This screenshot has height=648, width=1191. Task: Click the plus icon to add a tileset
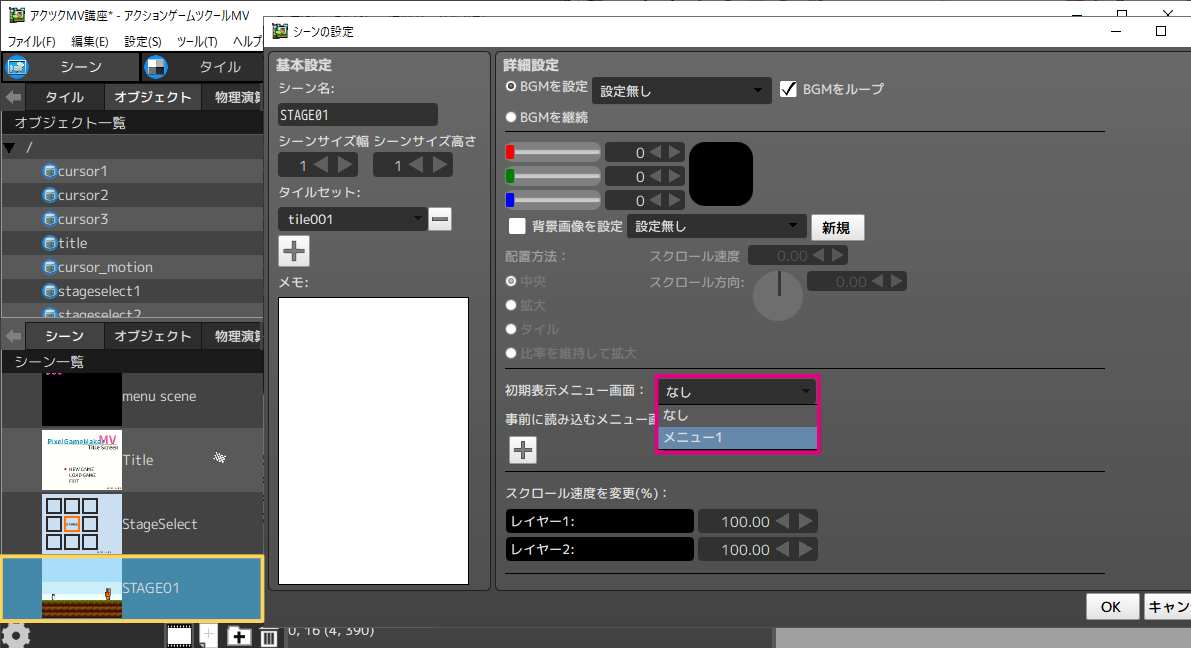(294, 250)
